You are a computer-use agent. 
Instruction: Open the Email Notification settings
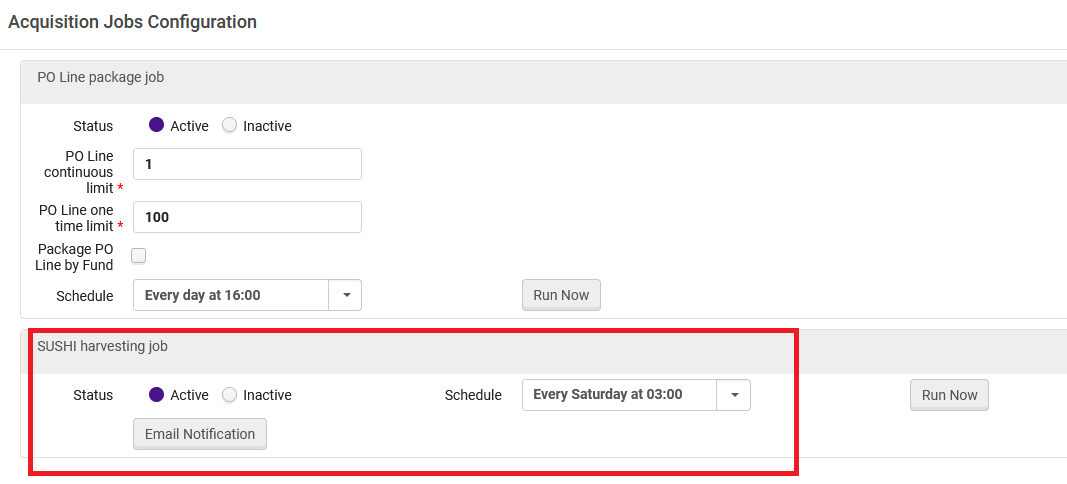[x=200, y=434]
